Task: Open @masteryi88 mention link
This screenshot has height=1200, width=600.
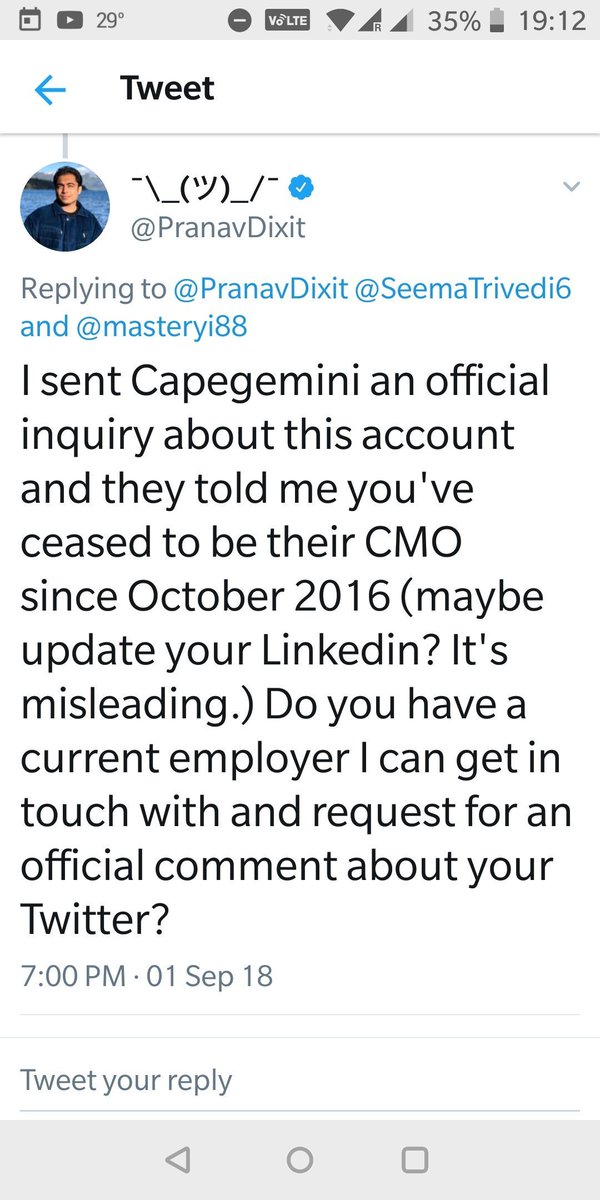Action: (160, 327)
